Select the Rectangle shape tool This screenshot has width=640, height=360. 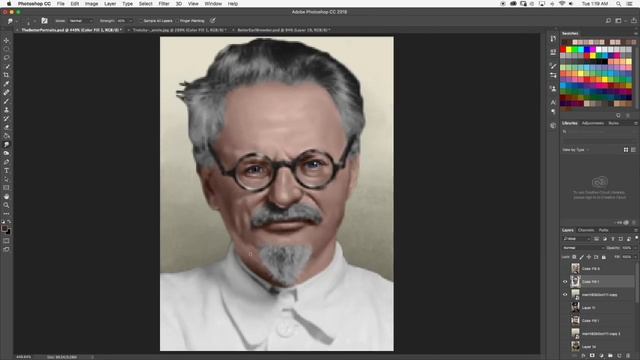(6, 188)
